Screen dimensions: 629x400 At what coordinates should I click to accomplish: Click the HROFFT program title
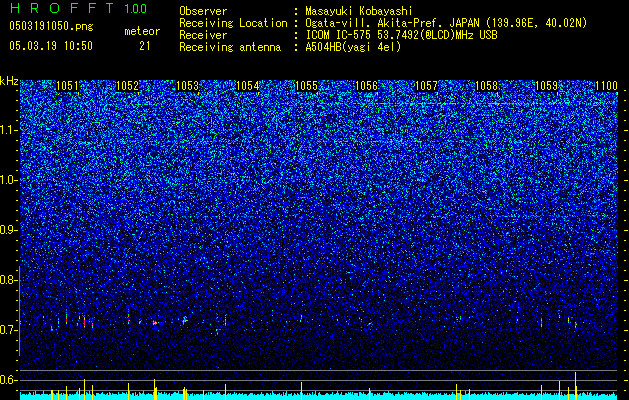point(61,8)
